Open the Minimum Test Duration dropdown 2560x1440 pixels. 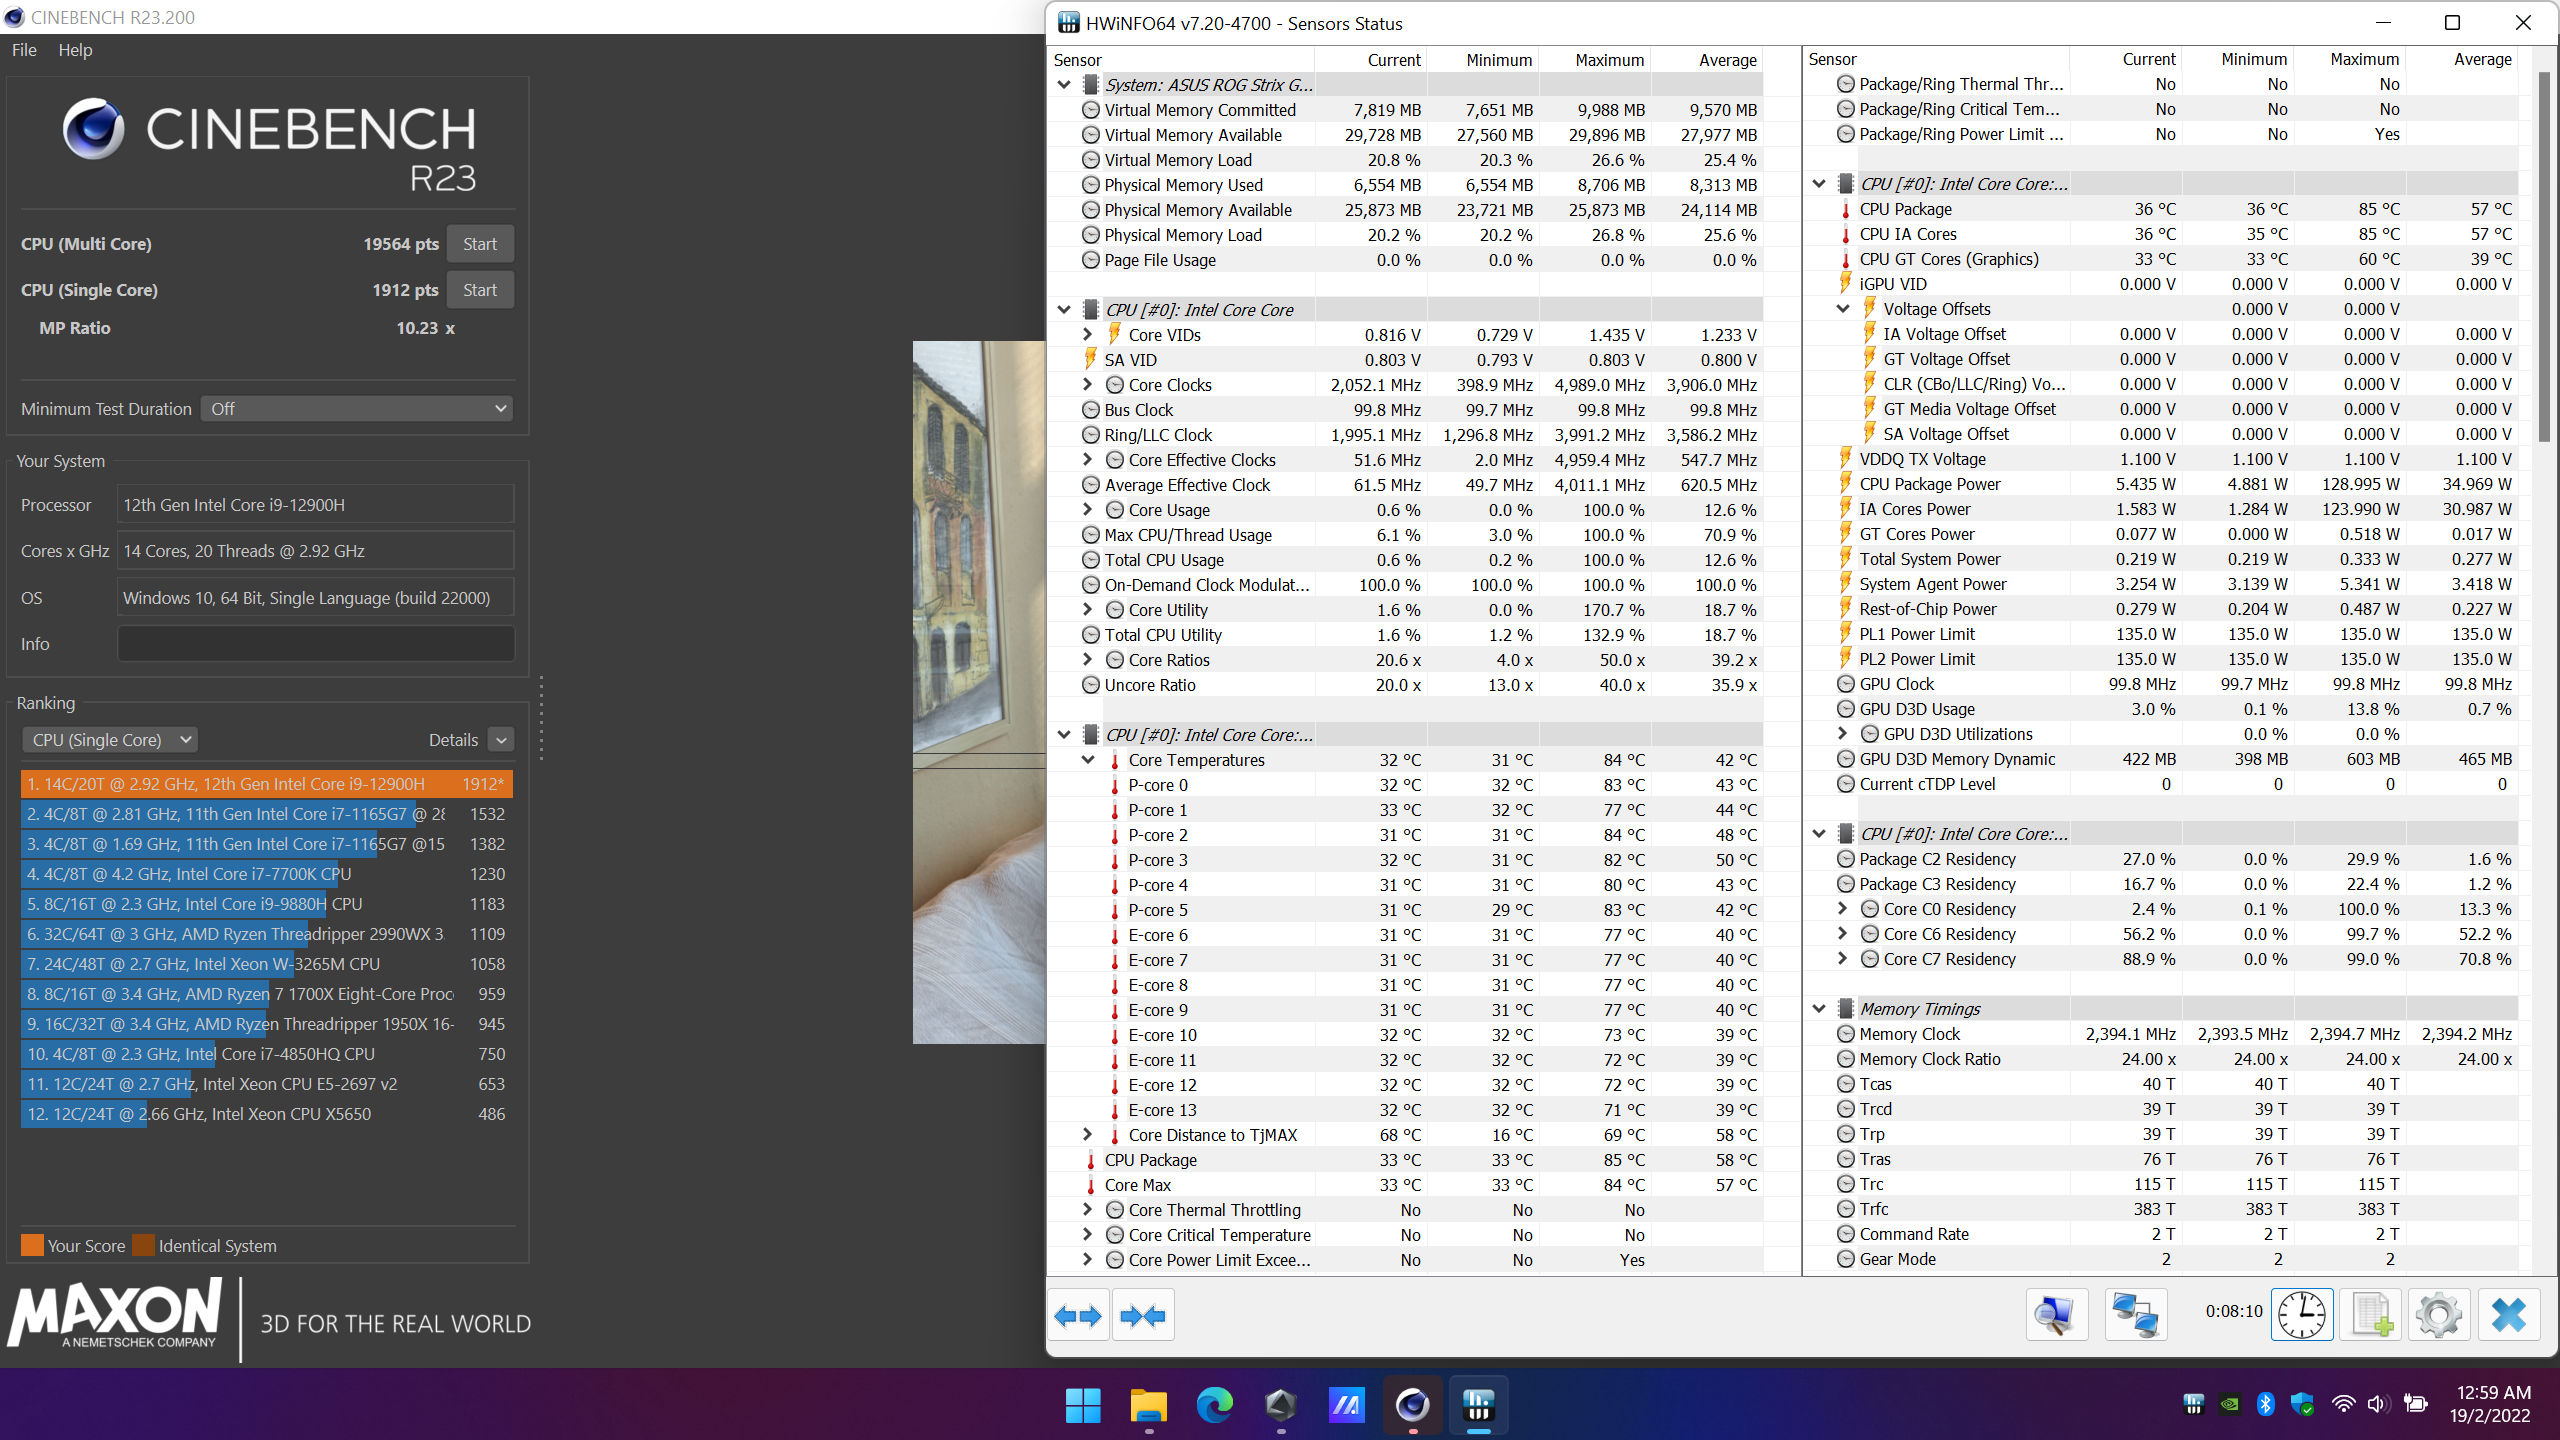(x=357, y=409)
